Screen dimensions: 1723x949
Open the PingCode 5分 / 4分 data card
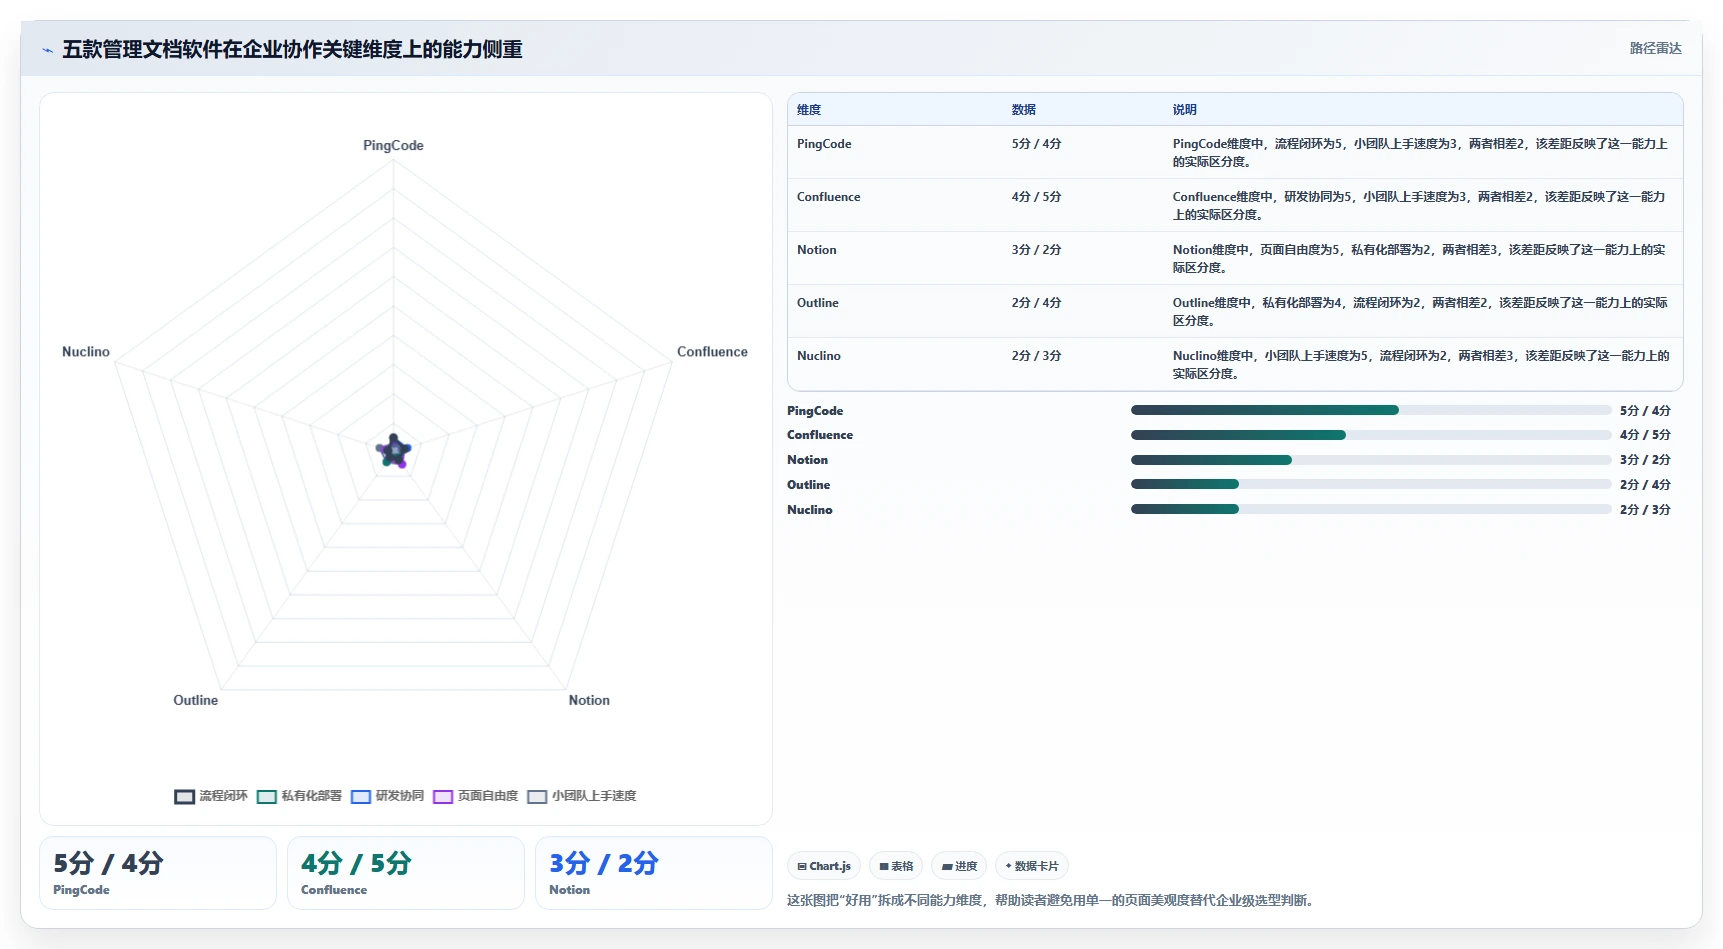(x=157, y=873)
